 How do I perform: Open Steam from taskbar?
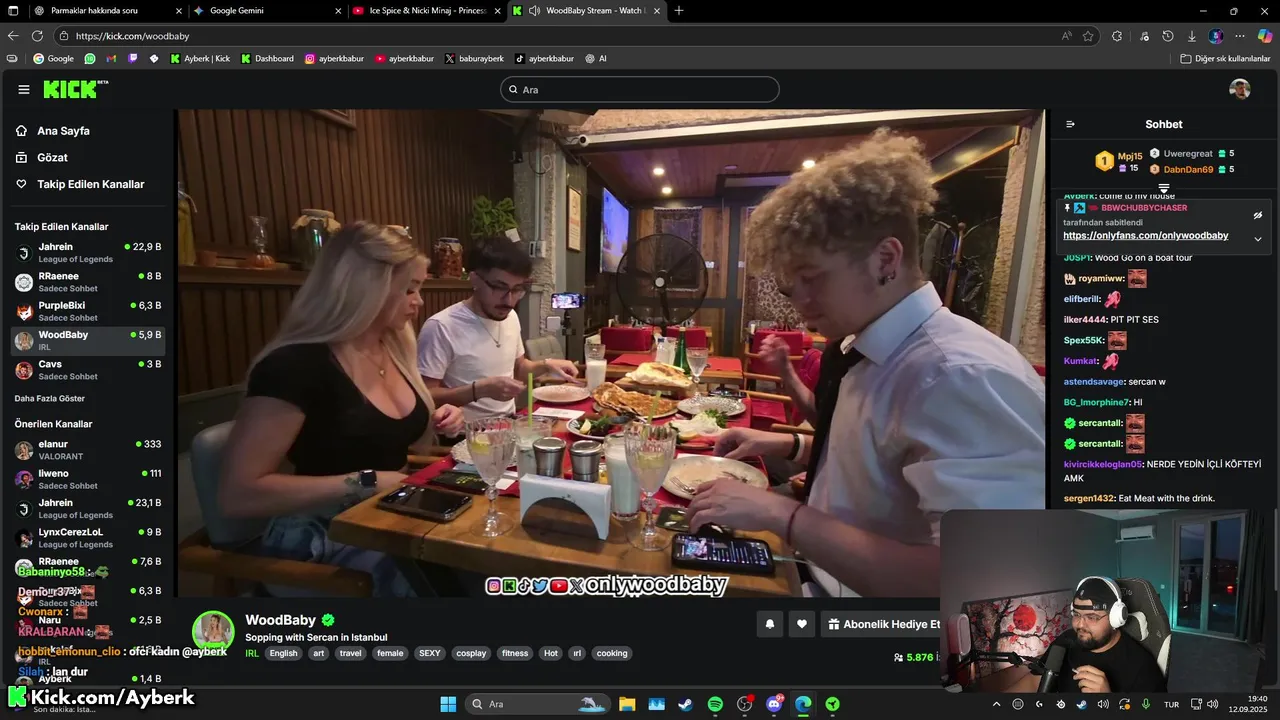pyautogui.click(x=685, y=704)
